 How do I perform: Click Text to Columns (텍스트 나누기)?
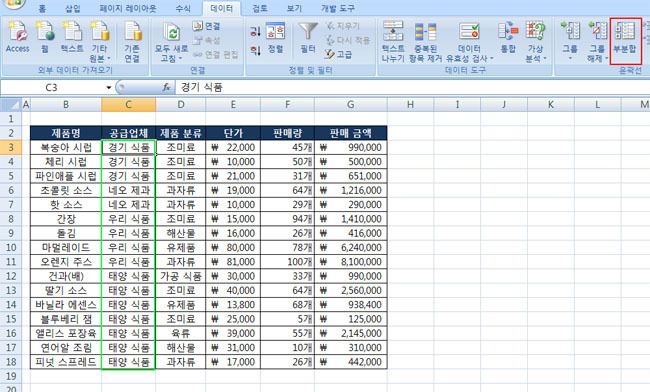pos(393,42)
